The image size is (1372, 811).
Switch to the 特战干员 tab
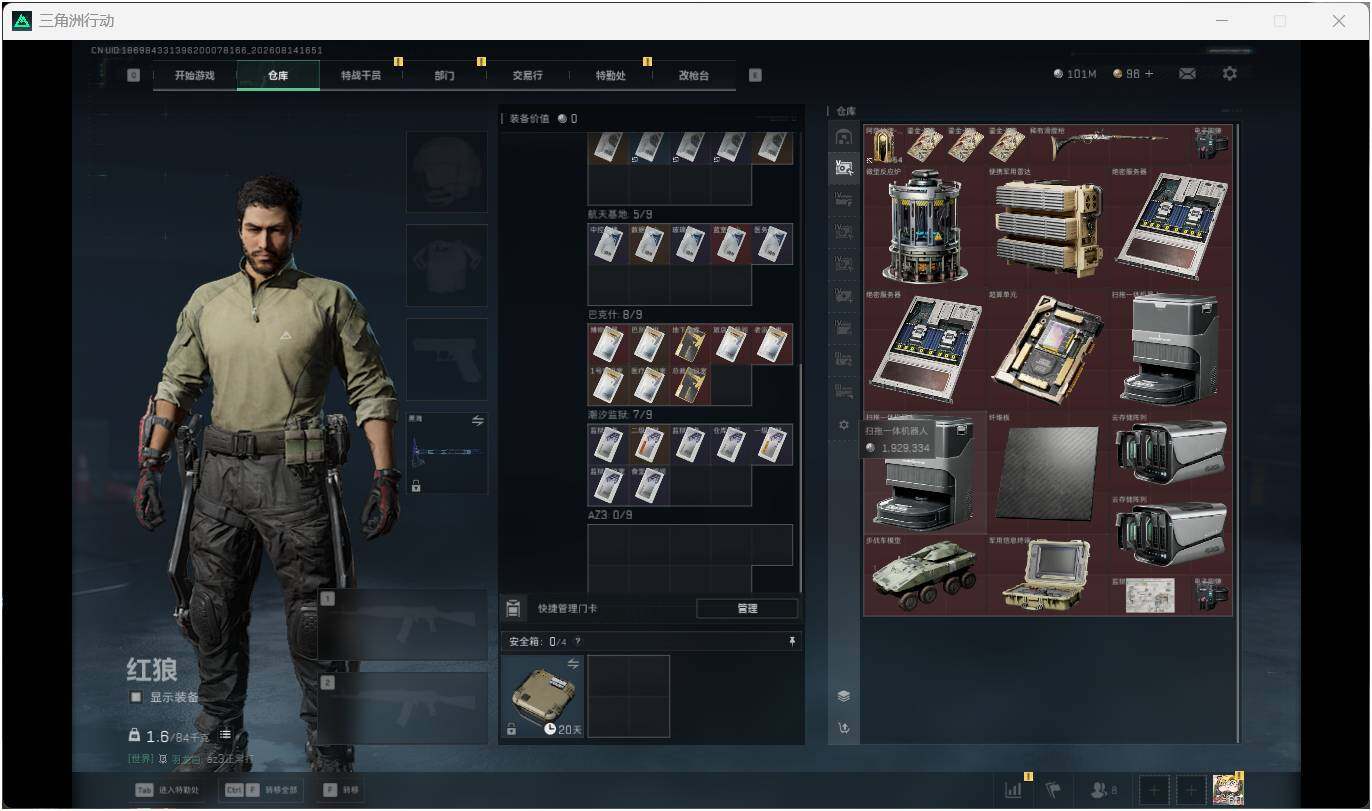tap(361, 75)
